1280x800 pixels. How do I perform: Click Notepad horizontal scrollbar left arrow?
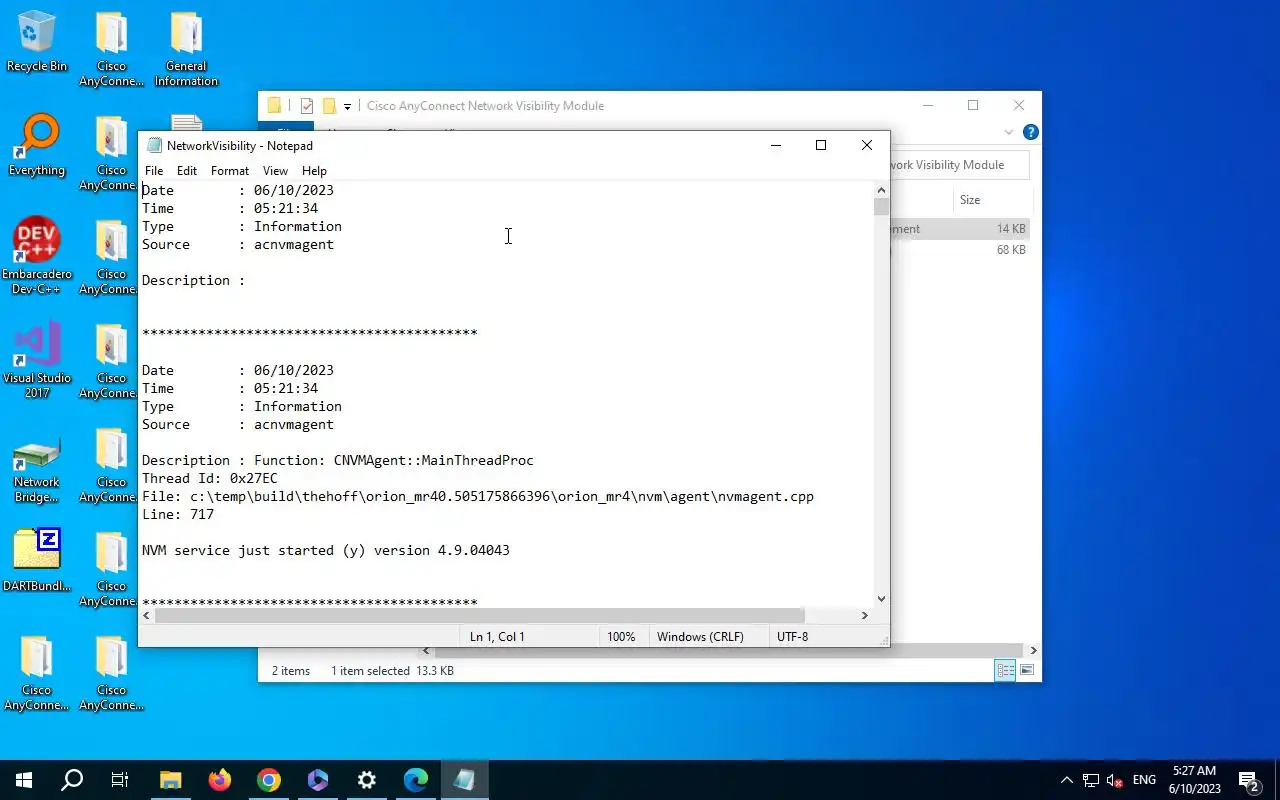coord(147,615)
